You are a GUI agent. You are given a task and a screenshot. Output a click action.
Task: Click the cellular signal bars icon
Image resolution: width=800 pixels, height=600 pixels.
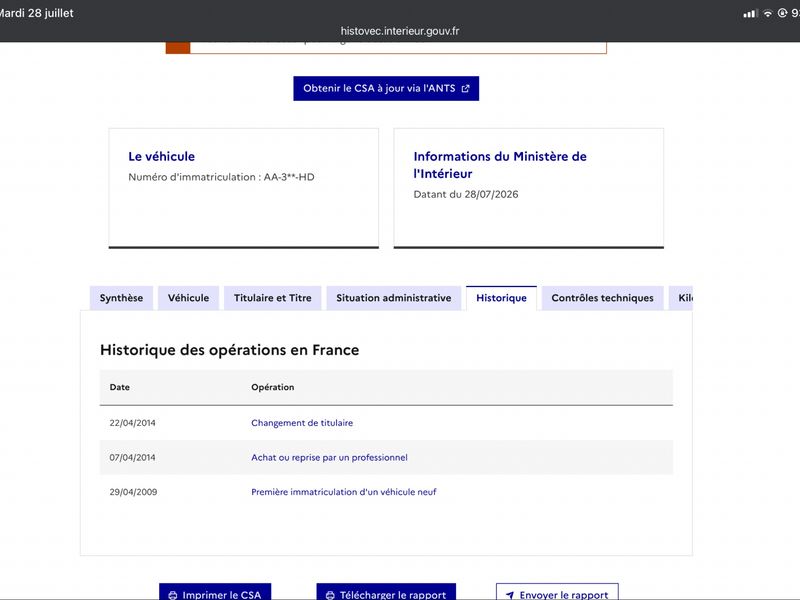(751, 14)
